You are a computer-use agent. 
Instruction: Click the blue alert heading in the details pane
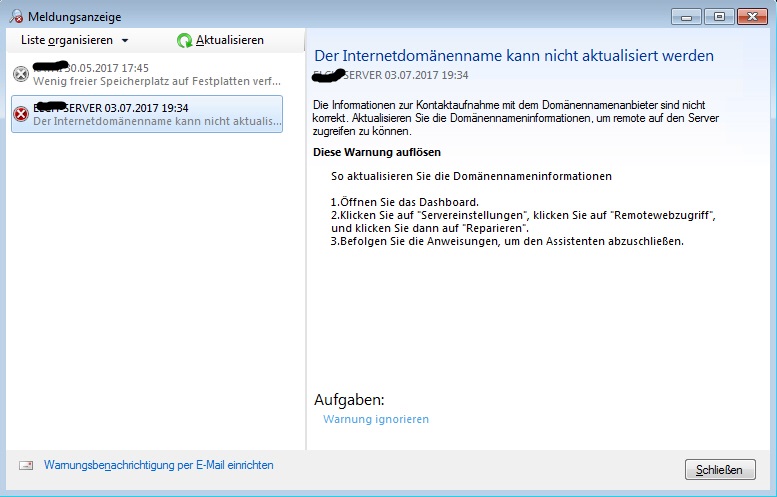pyautogui.click(x=514, y=56)
